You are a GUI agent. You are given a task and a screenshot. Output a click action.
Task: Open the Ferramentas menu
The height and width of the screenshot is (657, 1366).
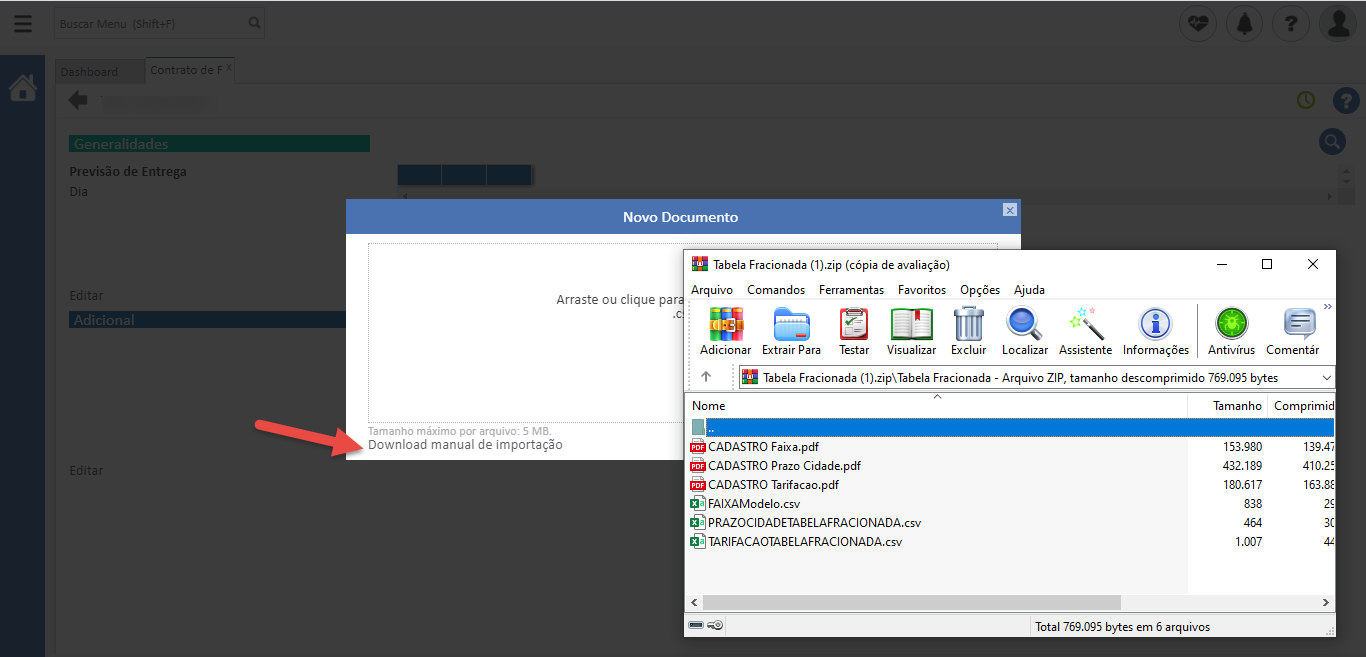(x=851, y=290)
